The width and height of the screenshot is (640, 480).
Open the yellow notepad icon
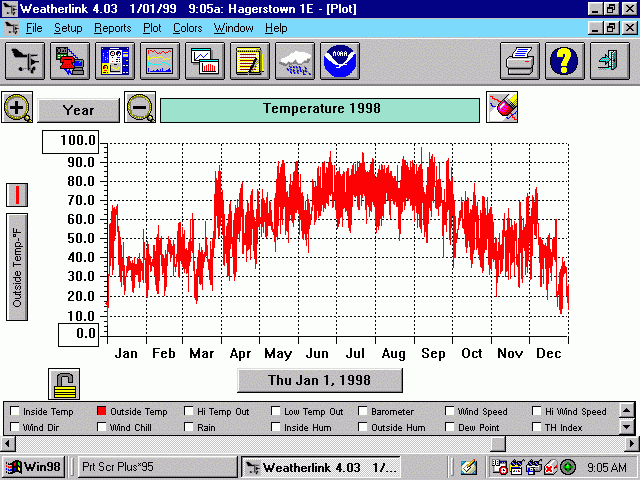pyautogui.click(x=249, y=61)
